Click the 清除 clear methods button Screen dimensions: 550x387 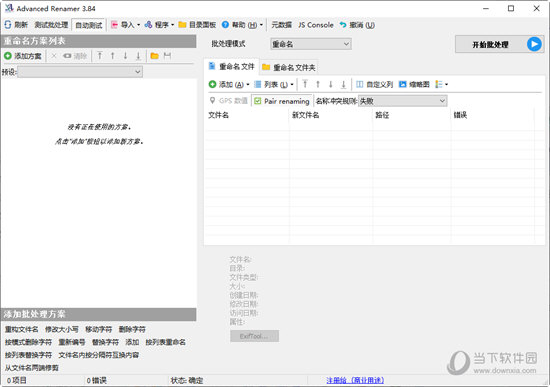[75, 56]
